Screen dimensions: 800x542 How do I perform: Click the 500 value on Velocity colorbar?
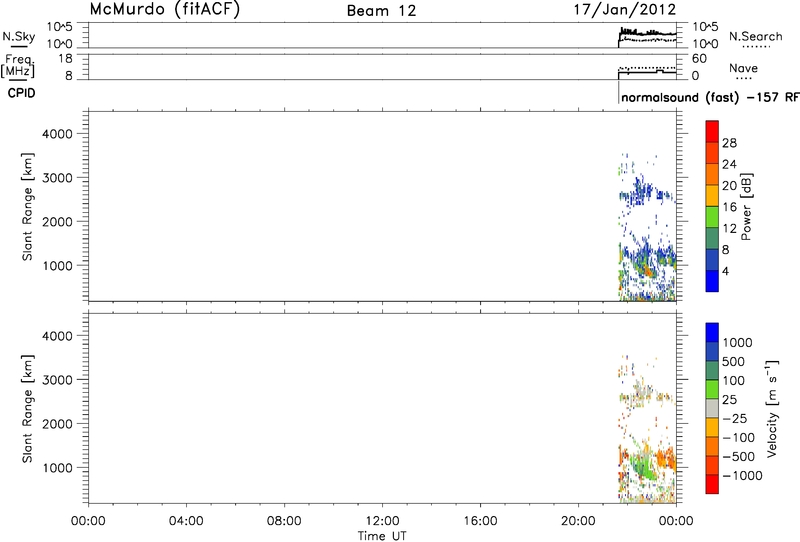(734, 362)
